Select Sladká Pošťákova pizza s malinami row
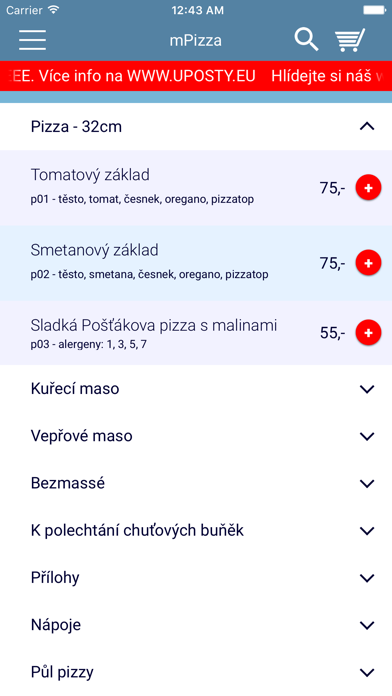 point(196,333)
